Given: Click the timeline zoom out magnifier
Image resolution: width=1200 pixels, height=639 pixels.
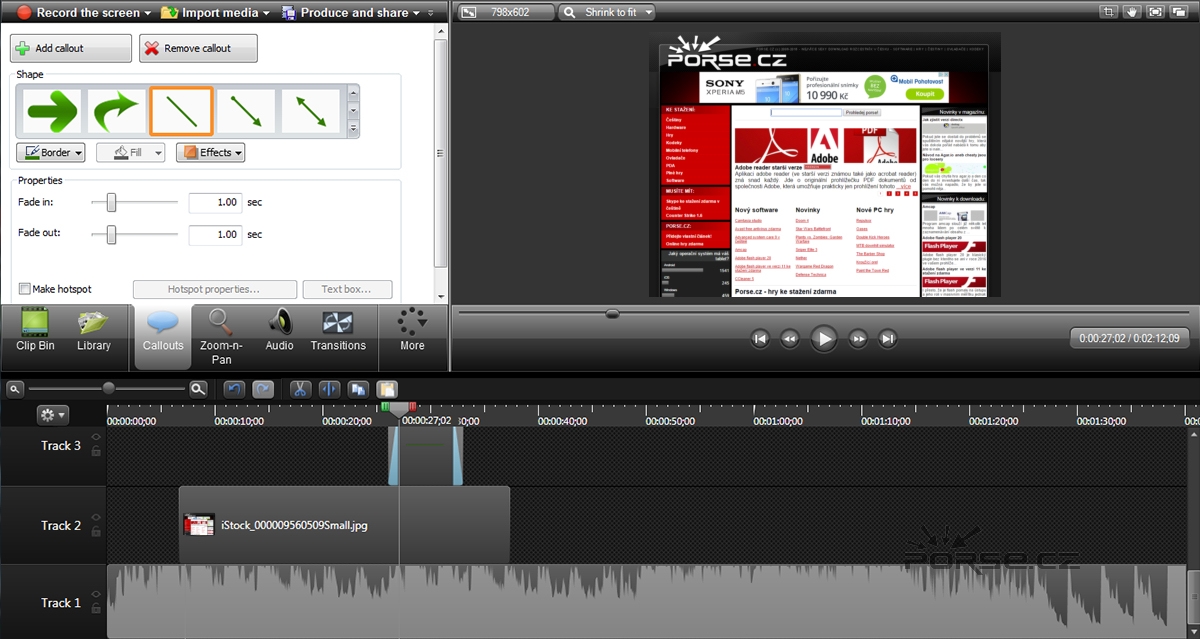Looking at the screenshot, I should point(15,388).
